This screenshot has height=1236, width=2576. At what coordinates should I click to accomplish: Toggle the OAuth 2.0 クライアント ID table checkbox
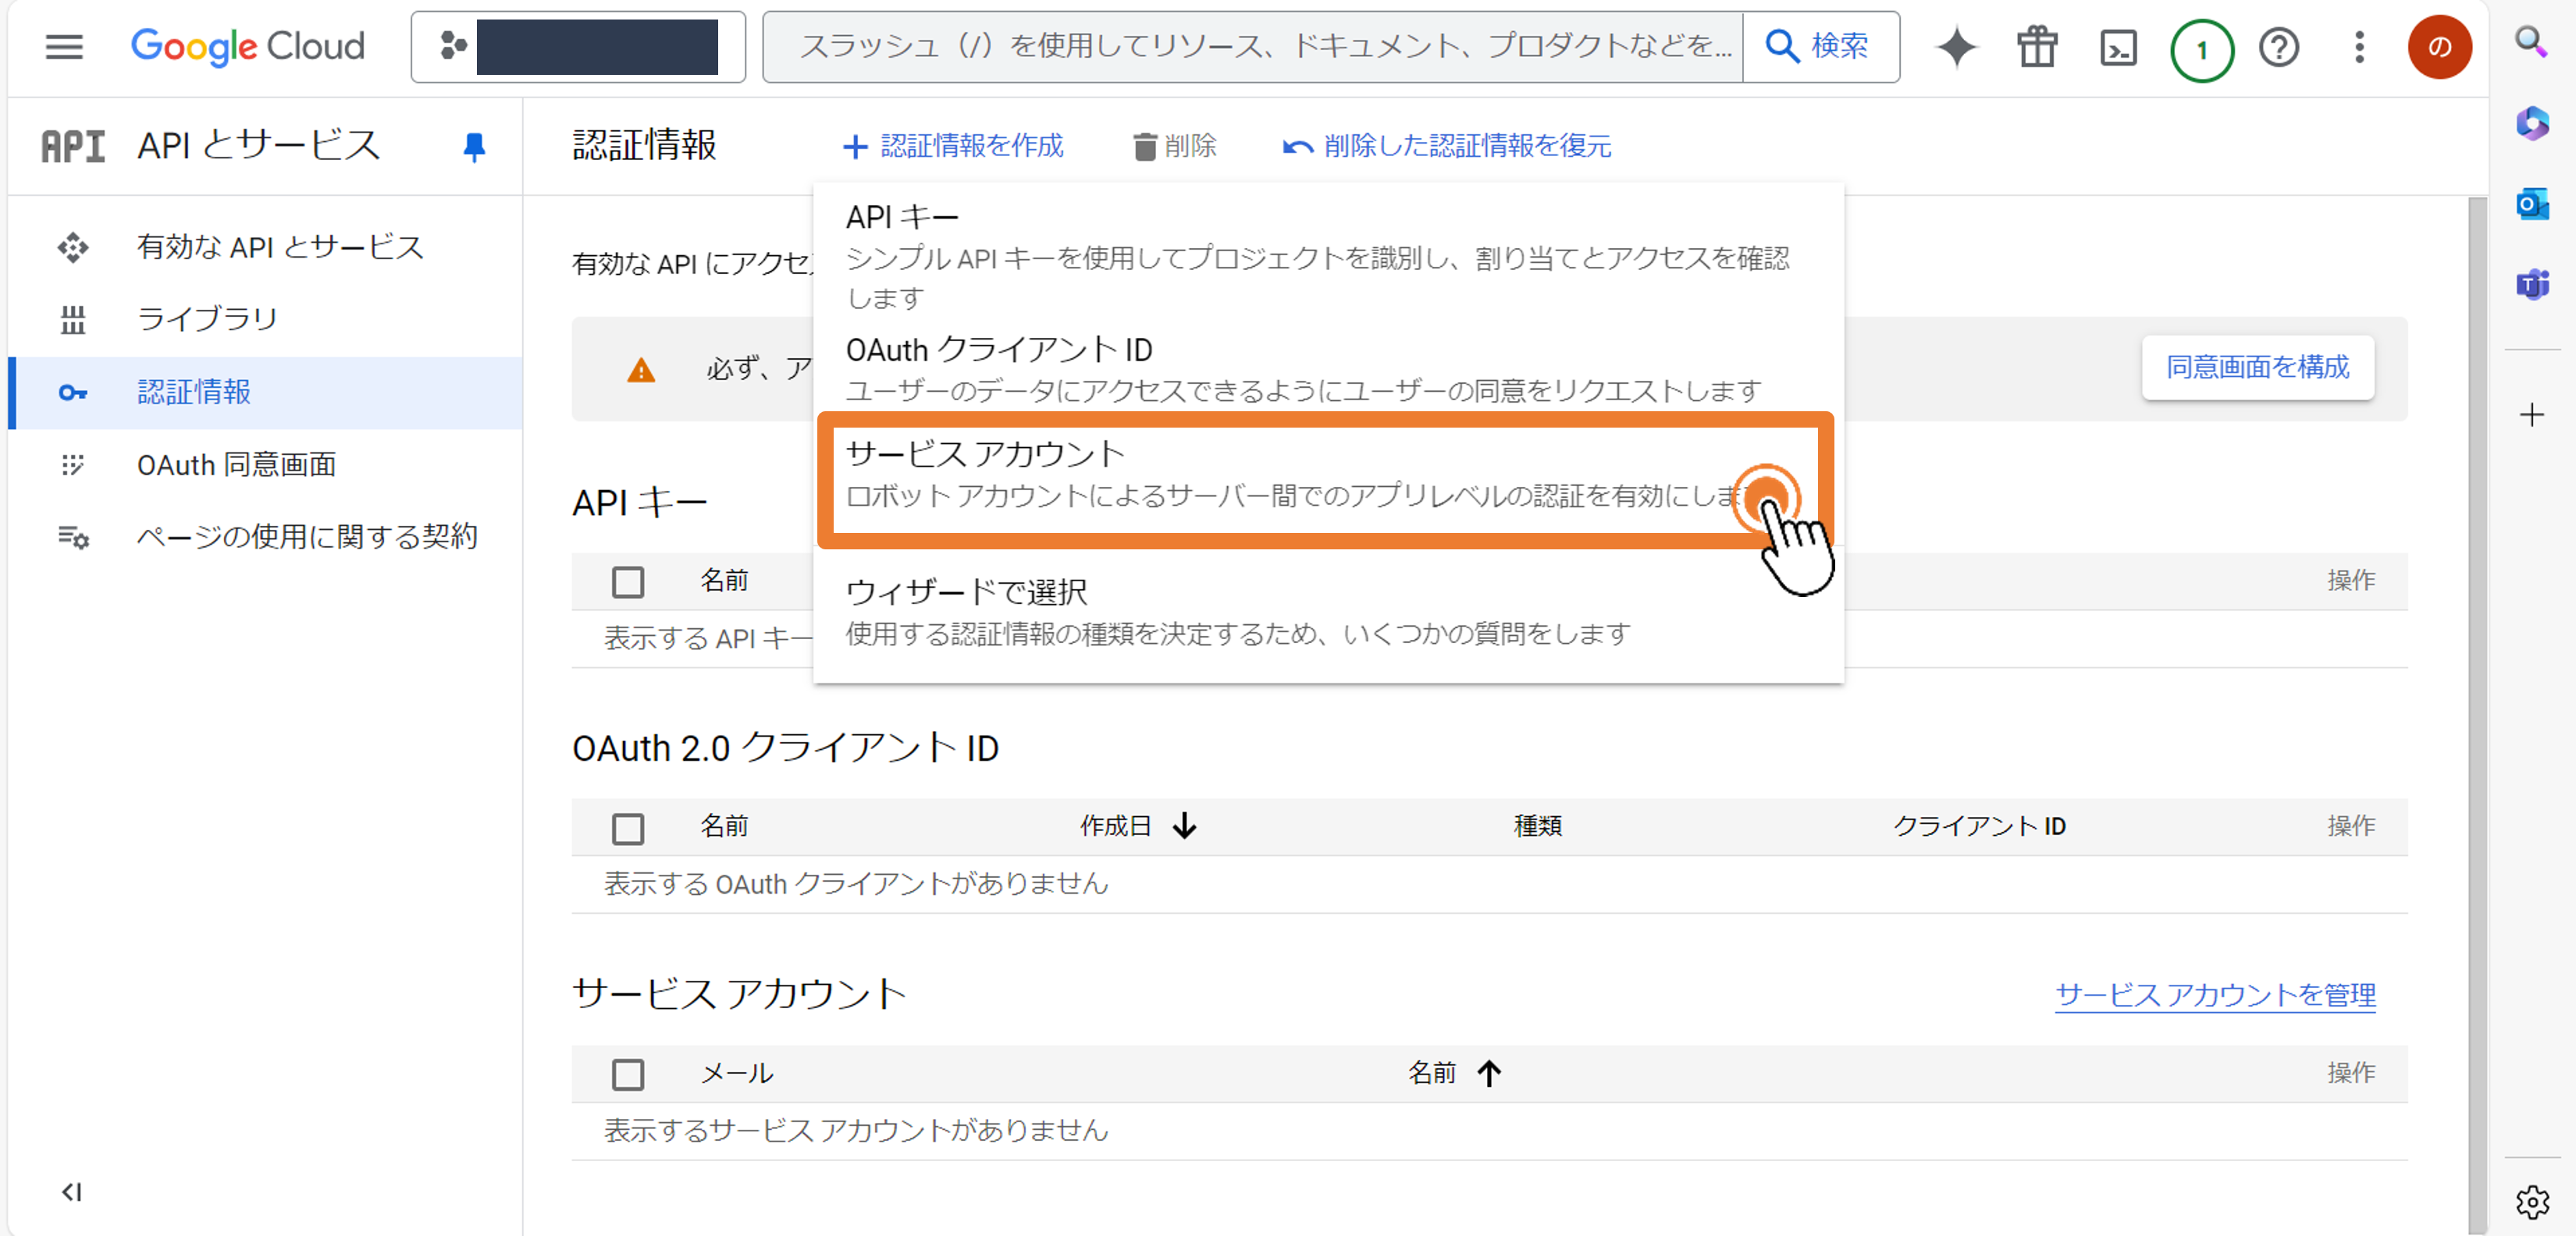[628, 827]
